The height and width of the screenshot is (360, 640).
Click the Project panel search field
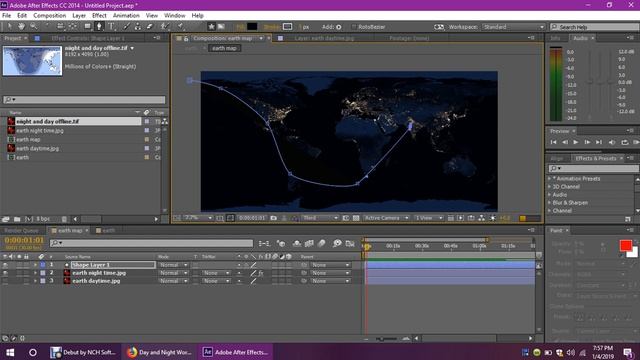84,99
